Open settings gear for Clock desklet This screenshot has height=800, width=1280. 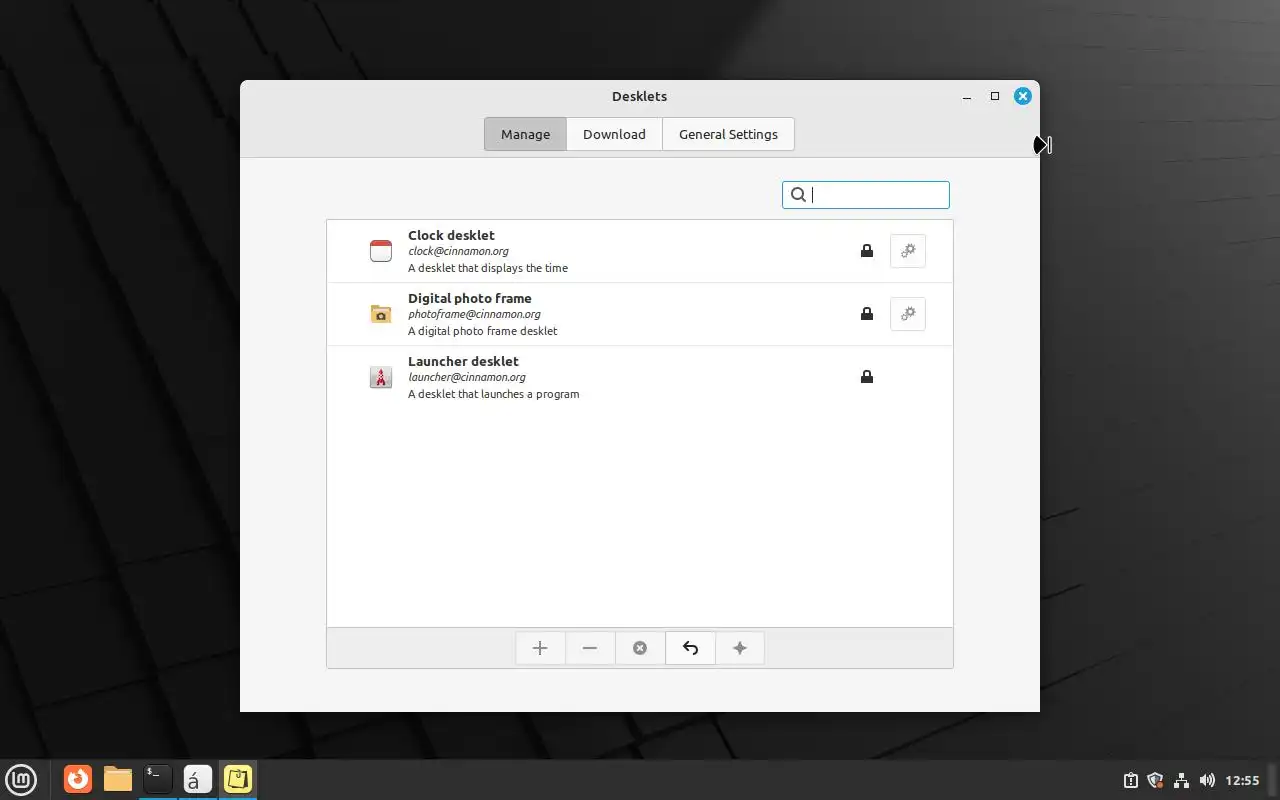[x=908, y=251]
